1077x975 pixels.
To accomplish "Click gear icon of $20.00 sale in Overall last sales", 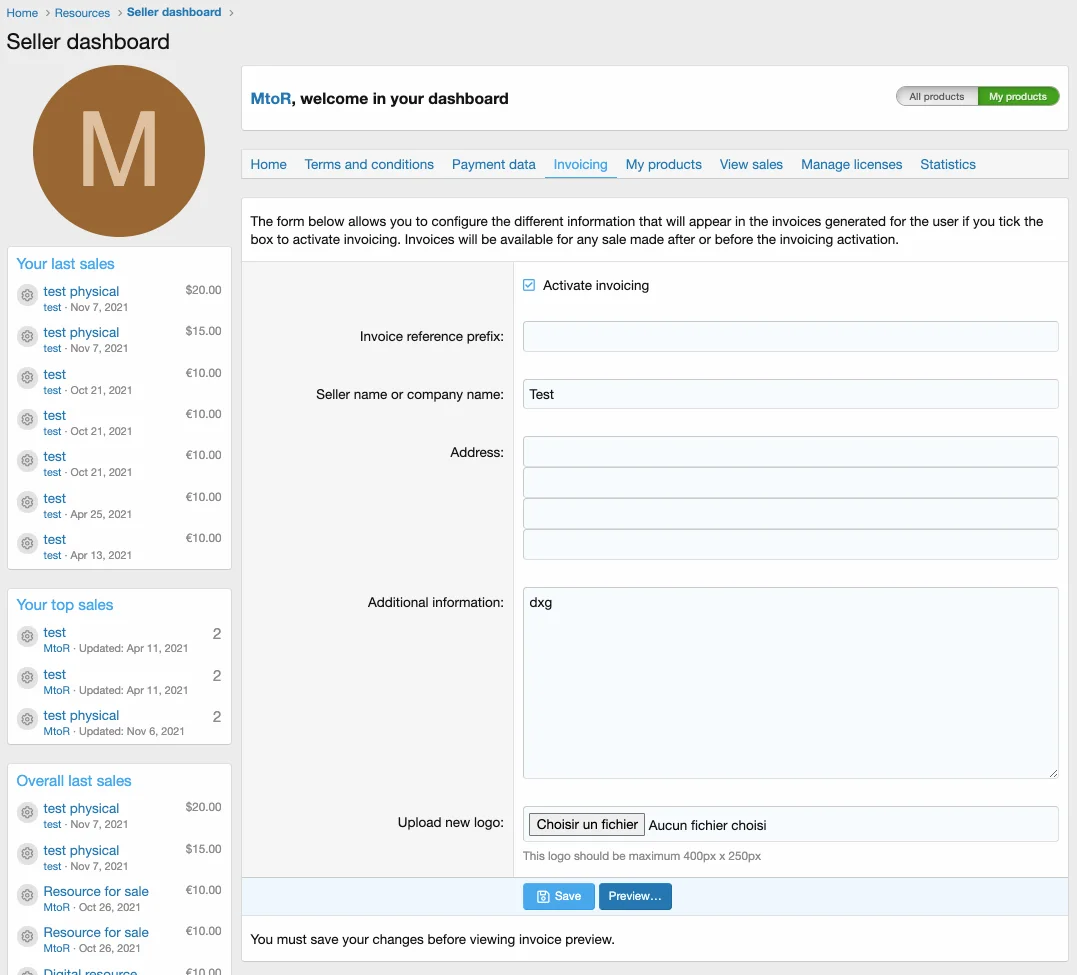I will click(27, 812).
